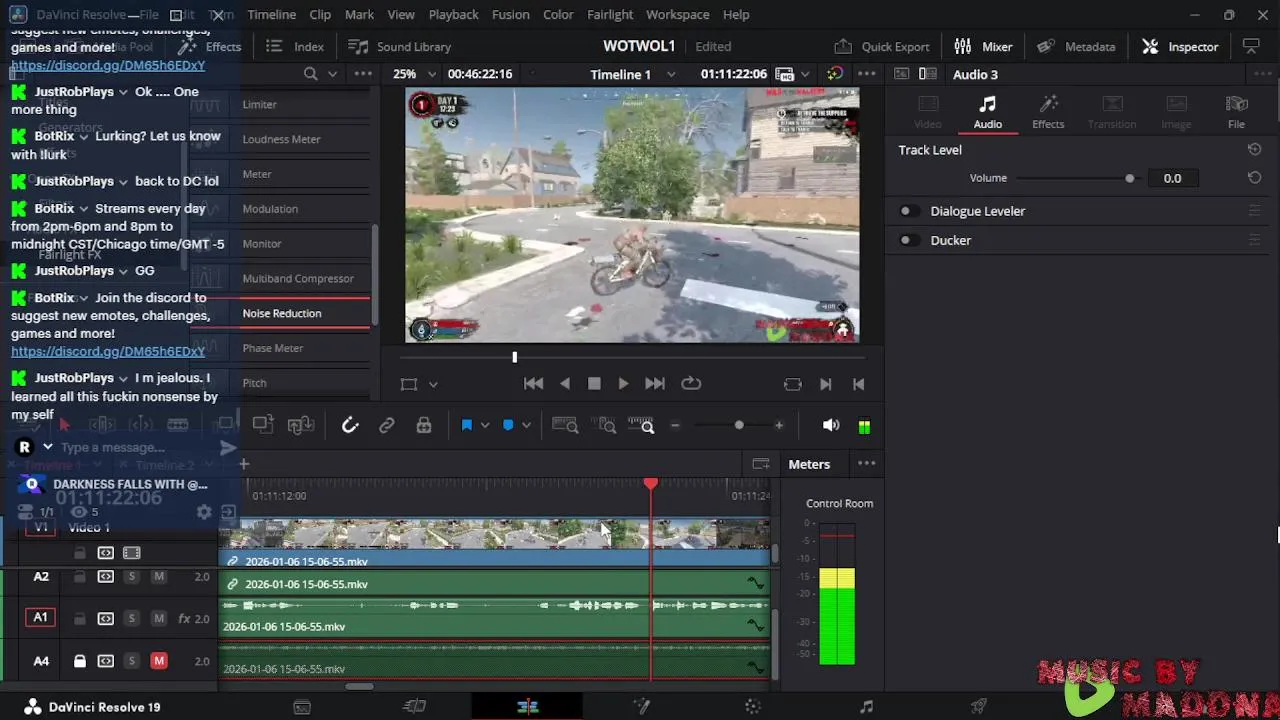
Task: Mute track A2 with M button
Action: 158,577
